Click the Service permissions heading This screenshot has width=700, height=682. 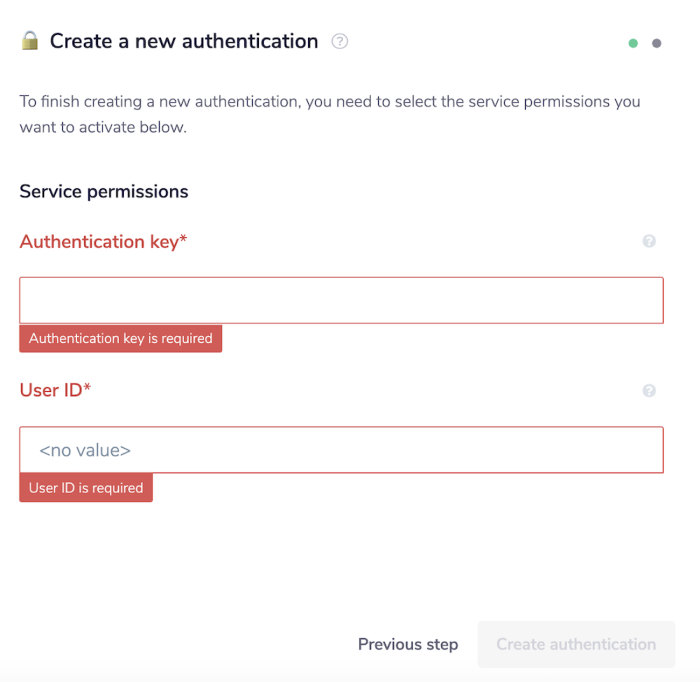pos(104,191)
